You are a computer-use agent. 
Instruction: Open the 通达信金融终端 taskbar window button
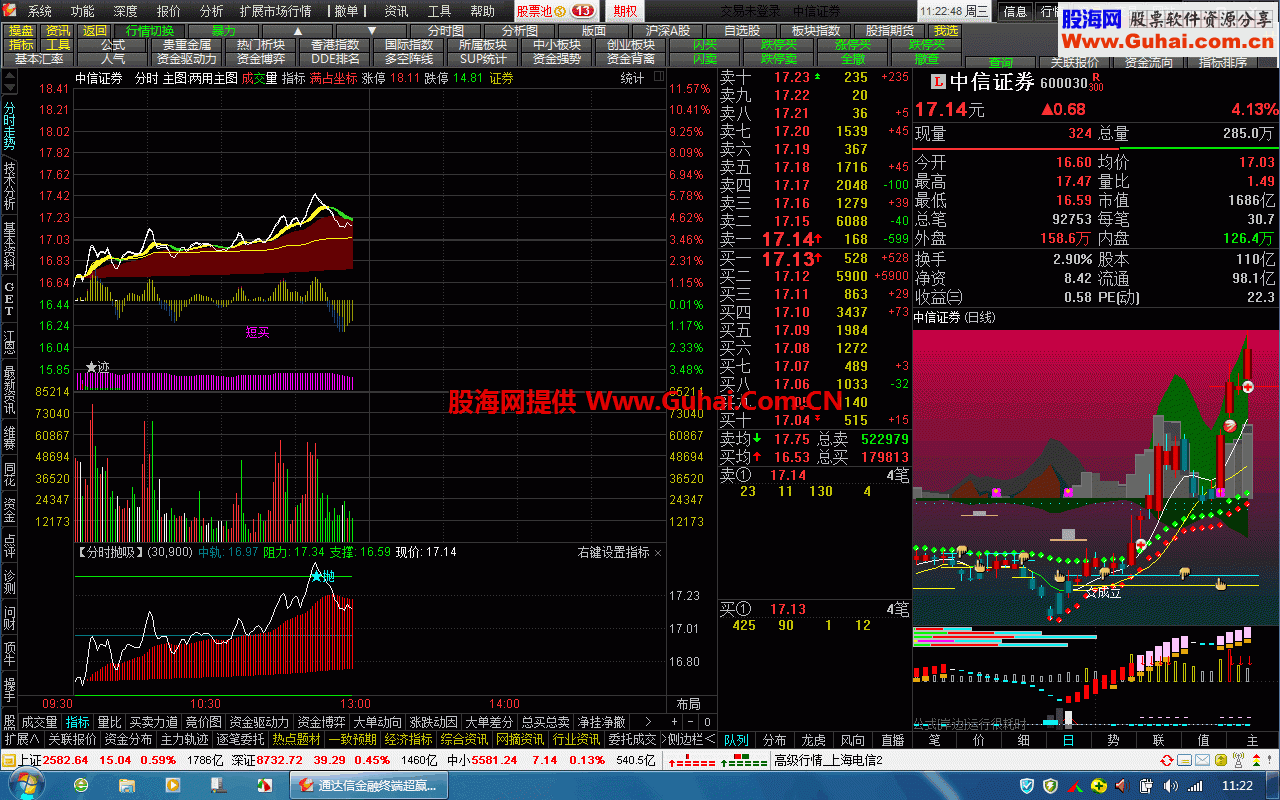coord(370,786)
